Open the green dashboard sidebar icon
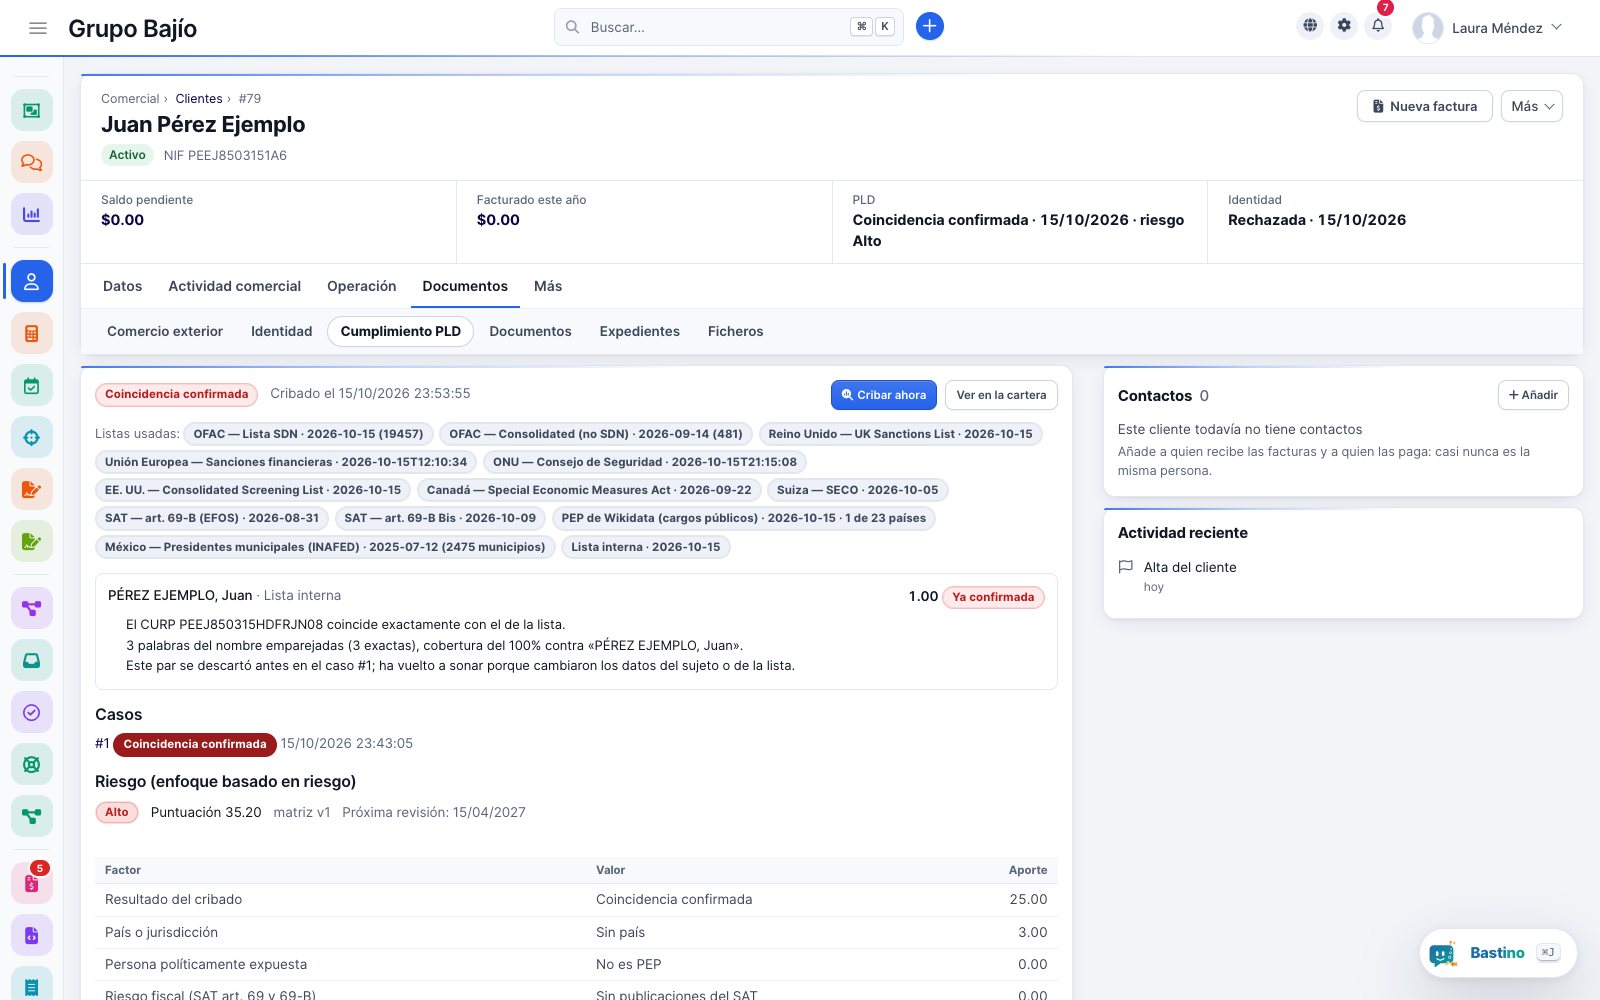 tap(32, 110)
